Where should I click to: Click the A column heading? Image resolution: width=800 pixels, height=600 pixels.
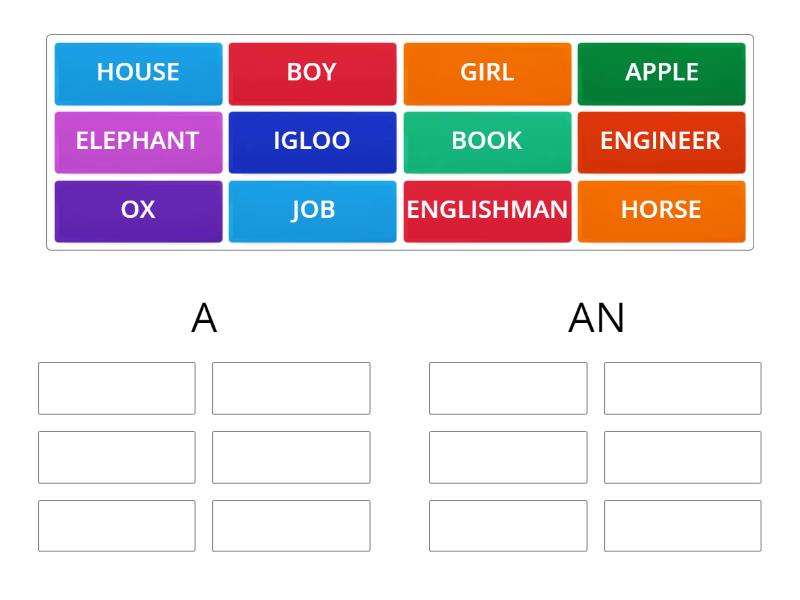point(203,316)
